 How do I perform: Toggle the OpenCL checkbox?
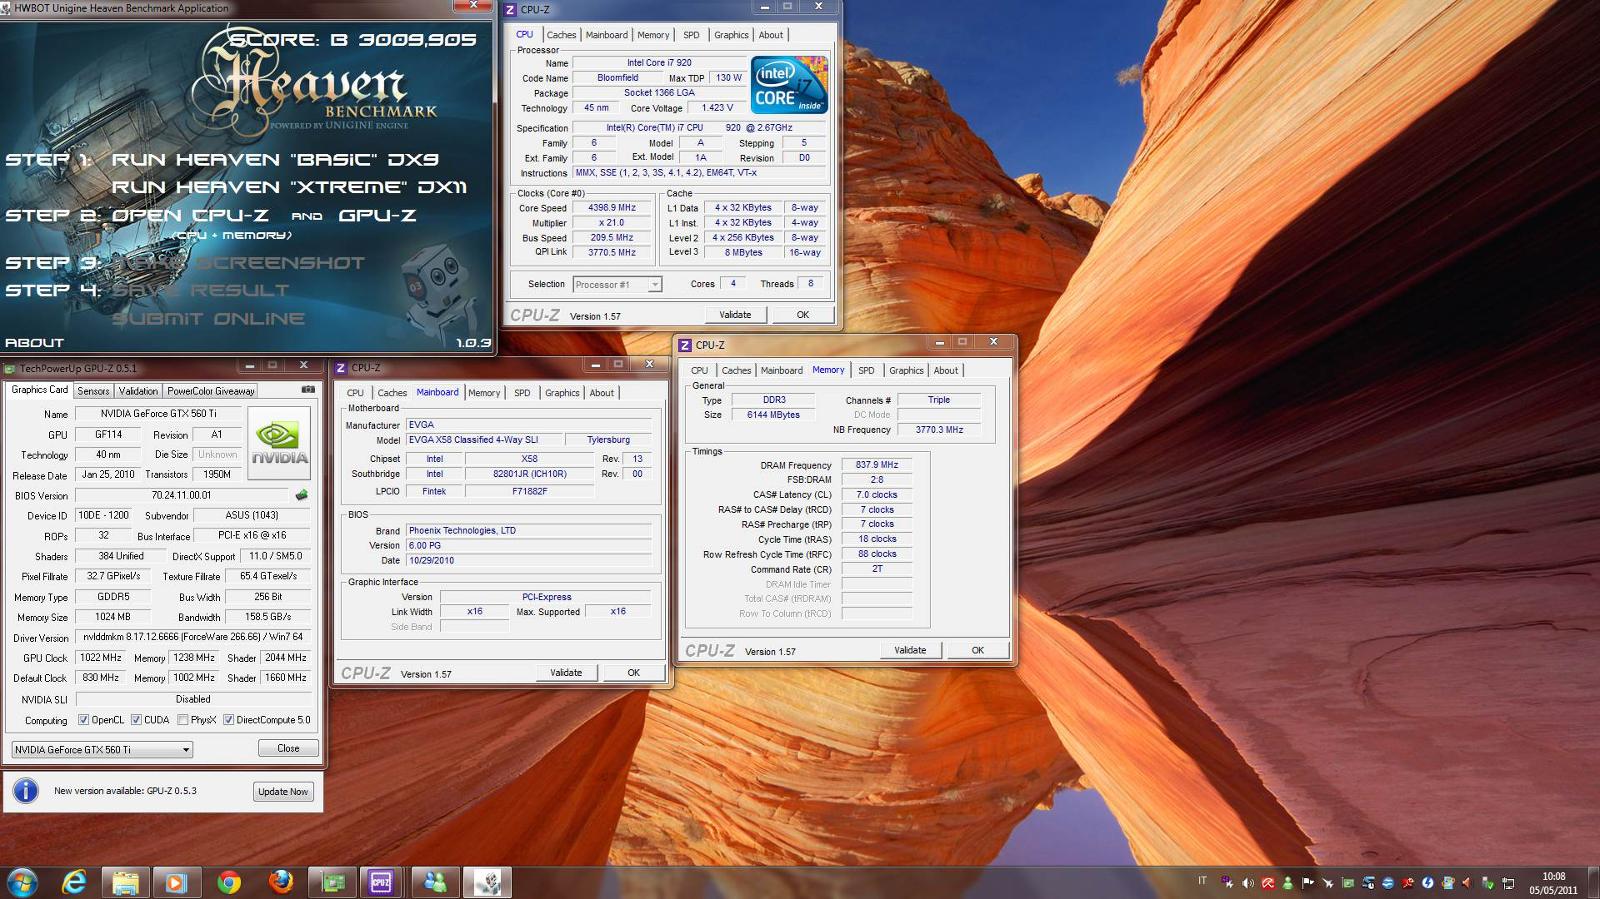83,720
